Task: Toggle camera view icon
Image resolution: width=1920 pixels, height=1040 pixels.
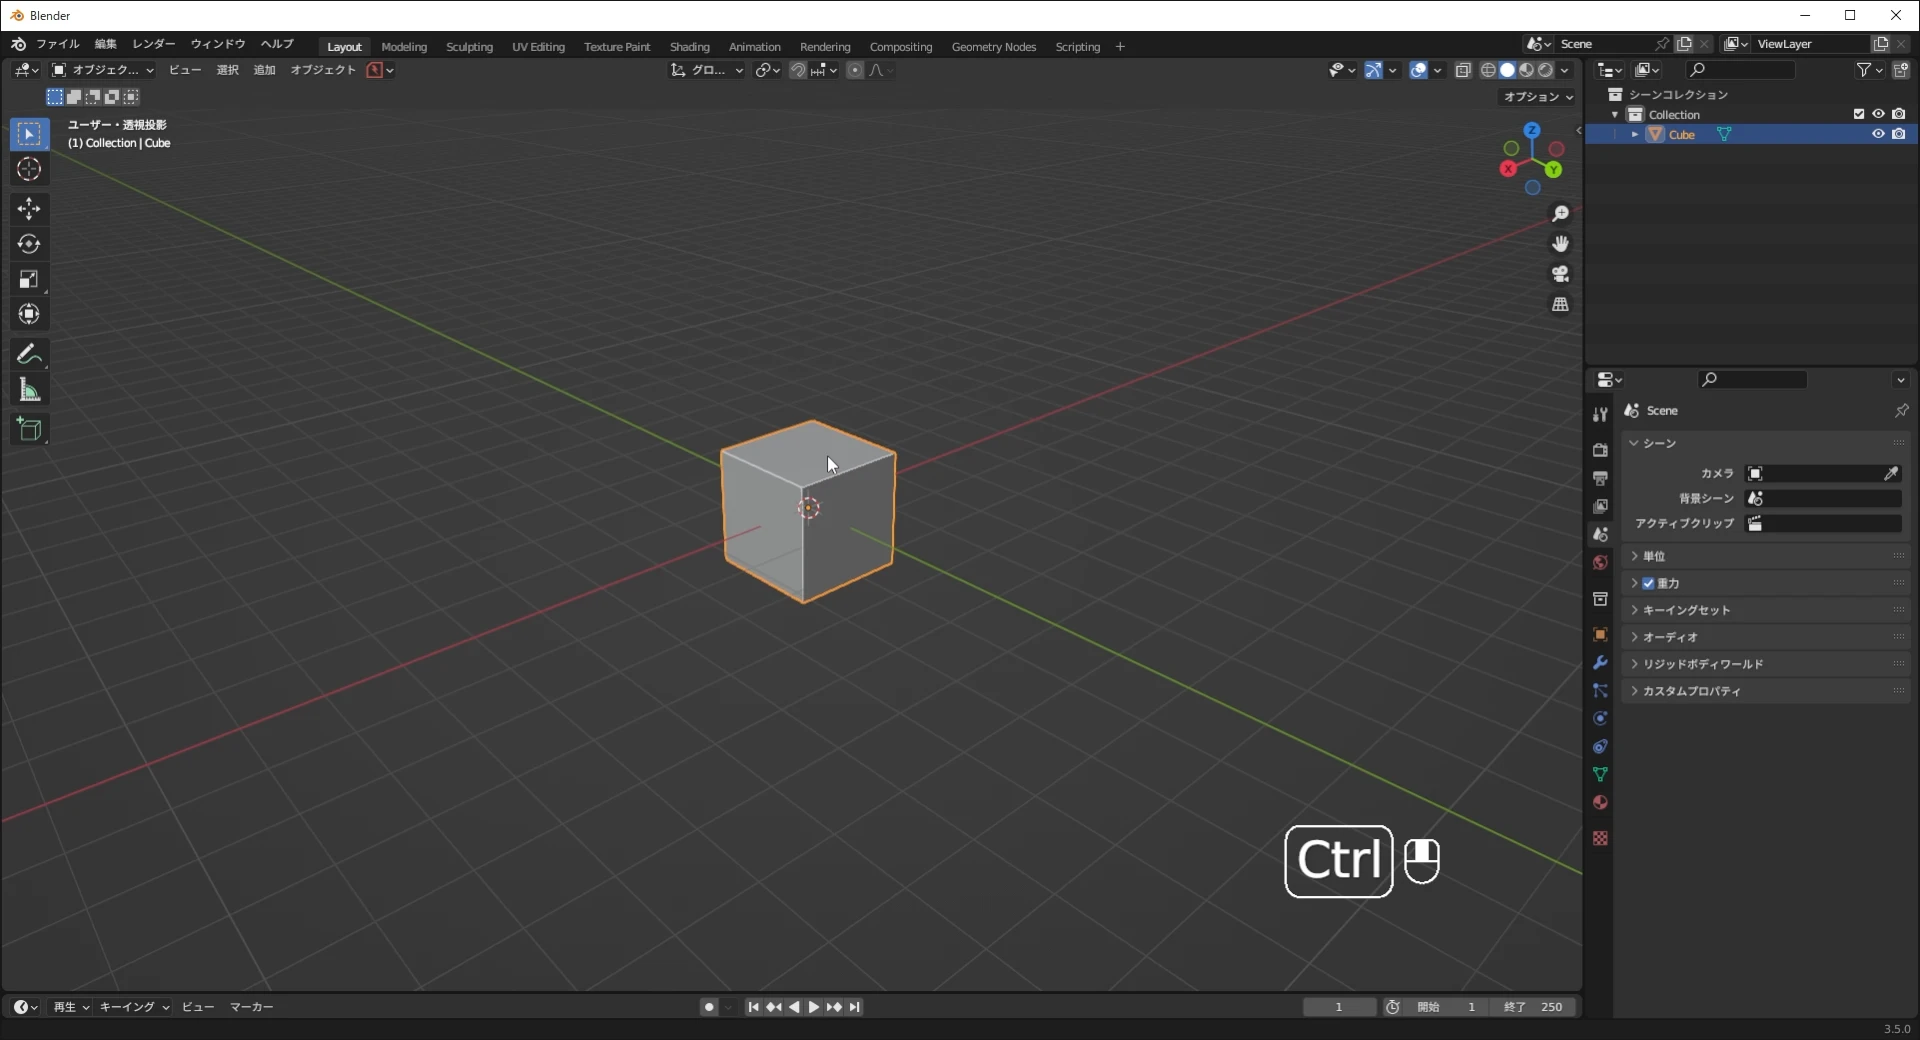Action: point(1560,274)
